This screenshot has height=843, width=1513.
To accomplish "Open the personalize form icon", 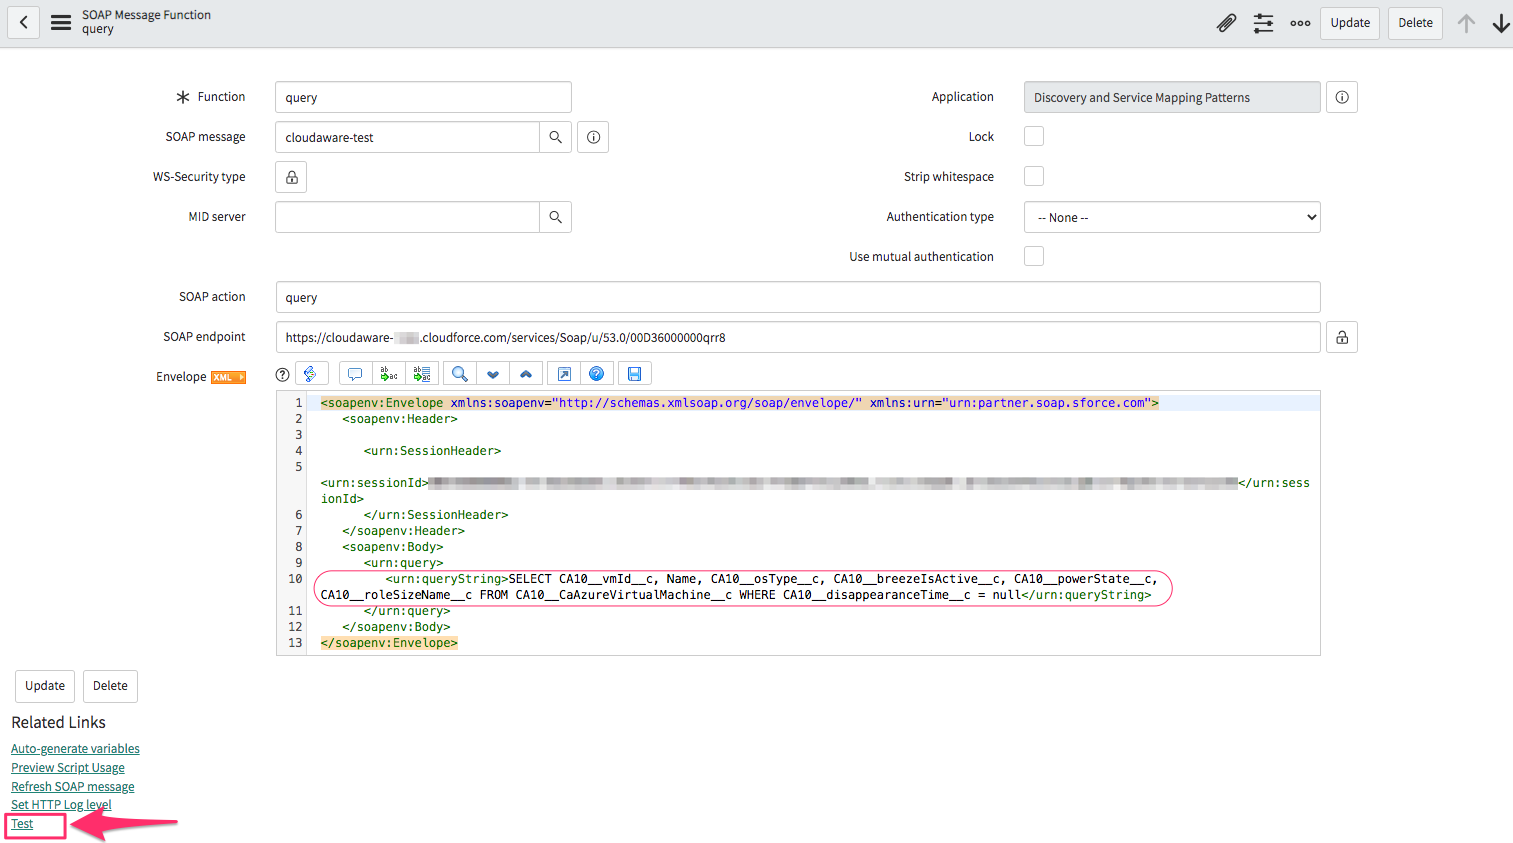I will click(1263, 22).
